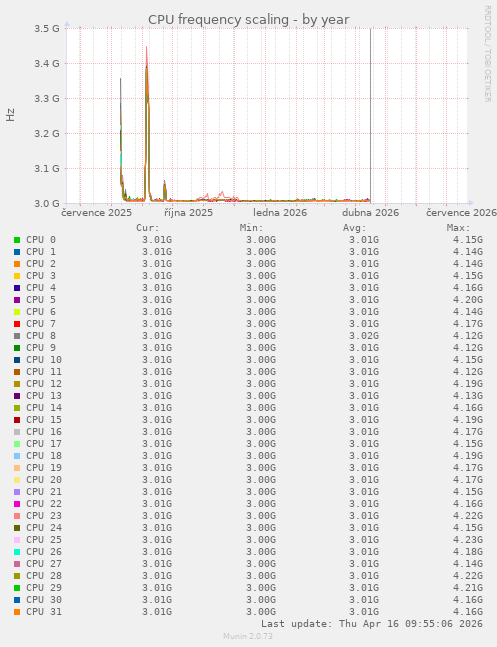
Task: Pick the brown swatch beside CPU 11
Action: (x=17, y=371)
